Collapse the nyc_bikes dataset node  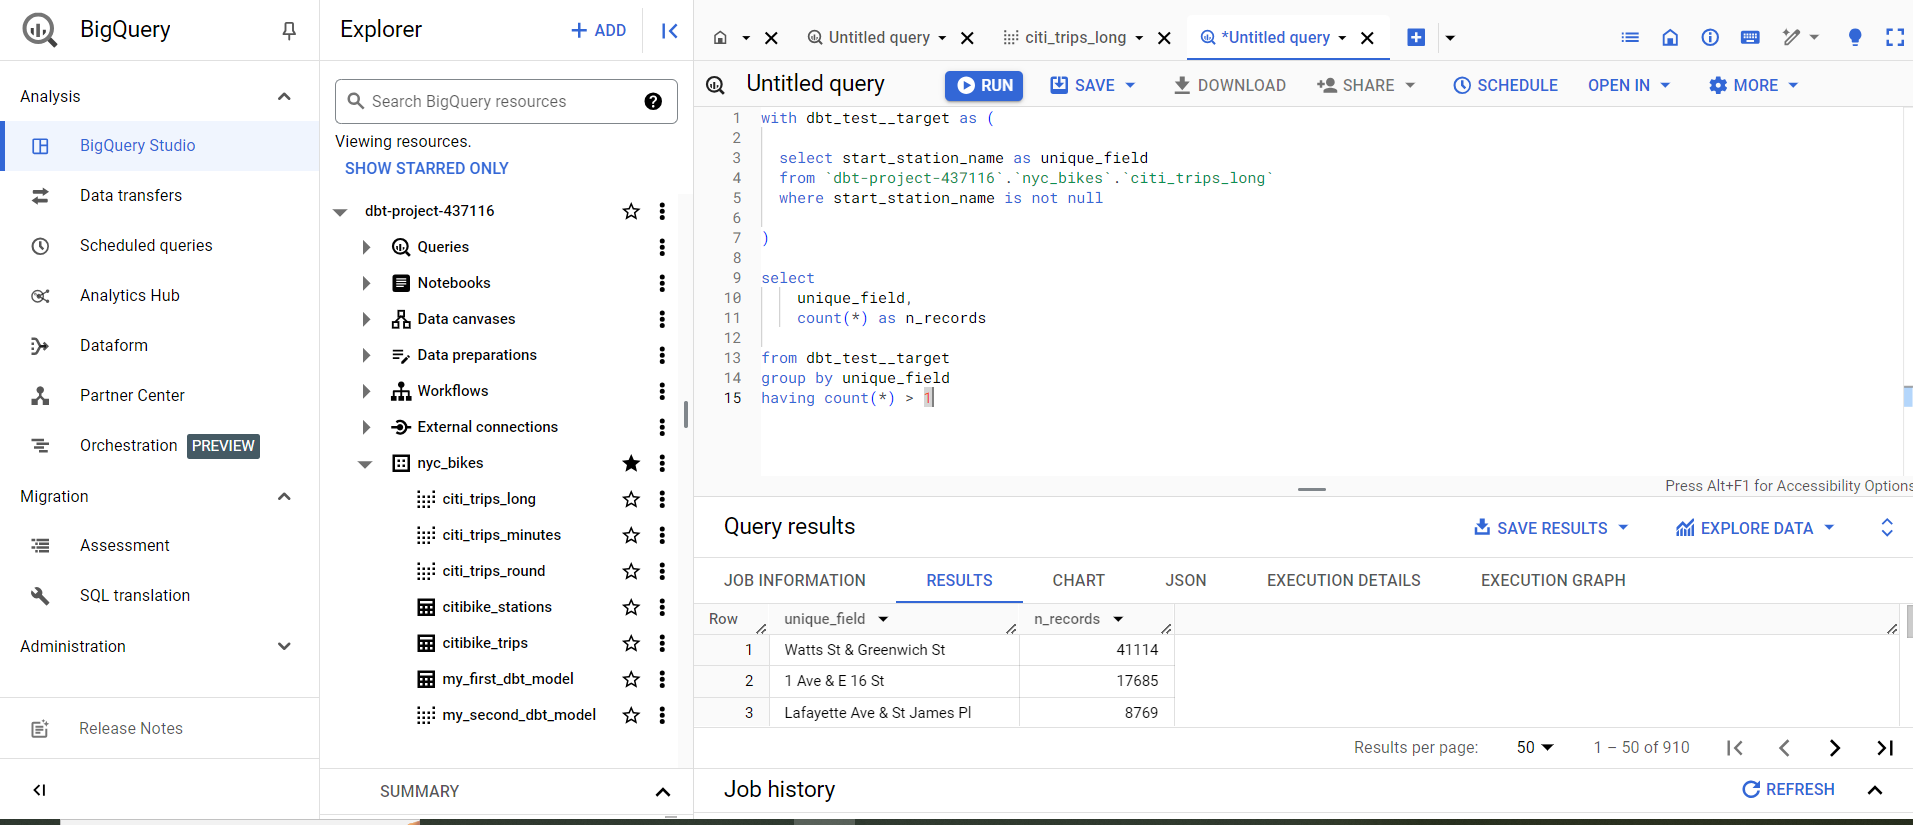[x=366, y=463]
